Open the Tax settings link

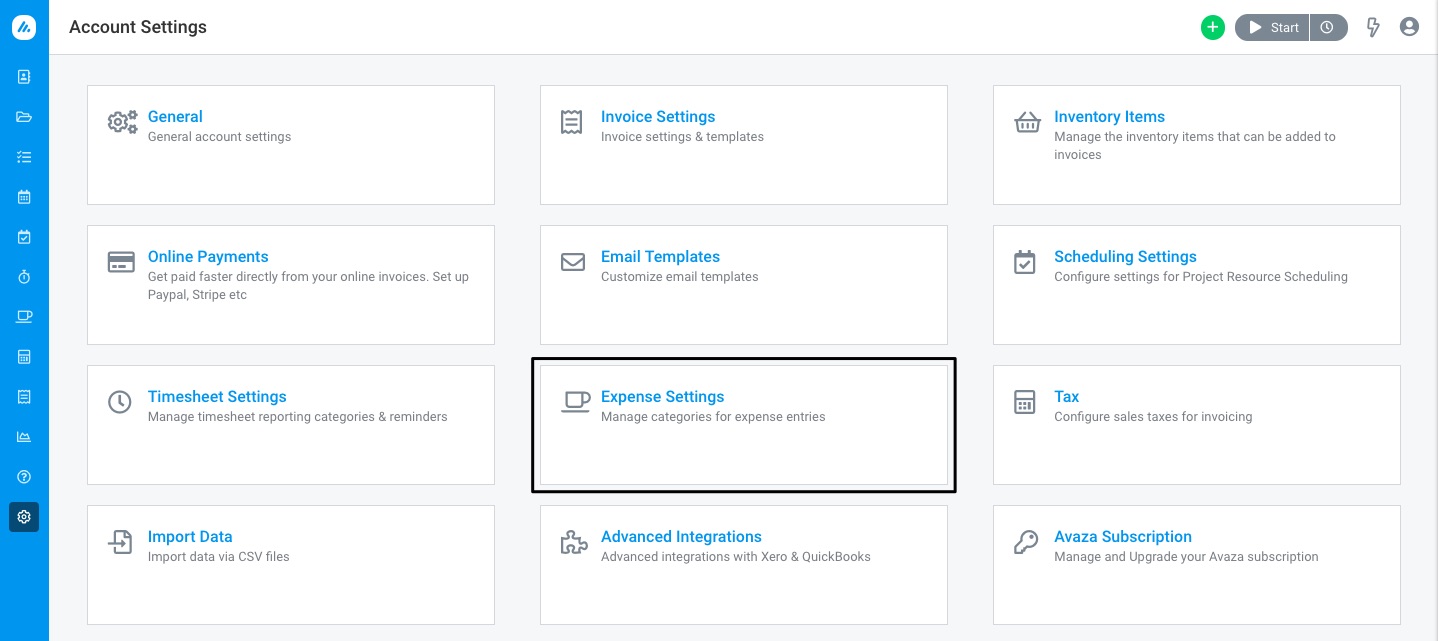tap(1066, 397)
